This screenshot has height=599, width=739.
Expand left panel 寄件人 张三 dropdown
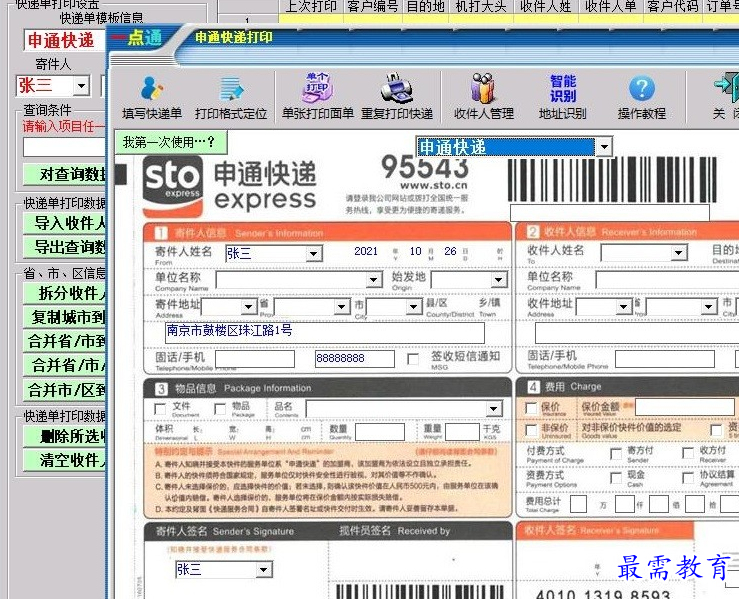pyautogui.click(x=81, y=86)
